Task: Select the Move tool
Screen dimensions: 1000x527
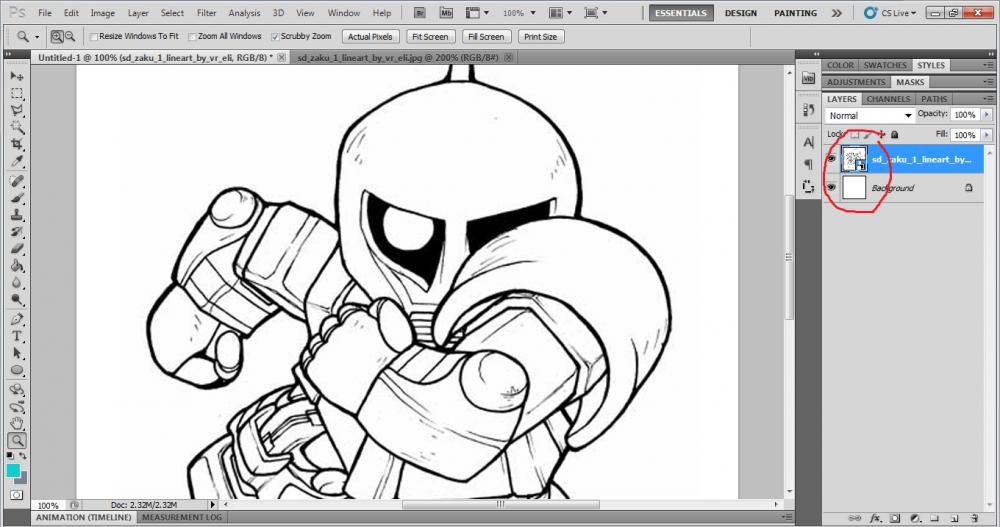Action: pos(17,76)
